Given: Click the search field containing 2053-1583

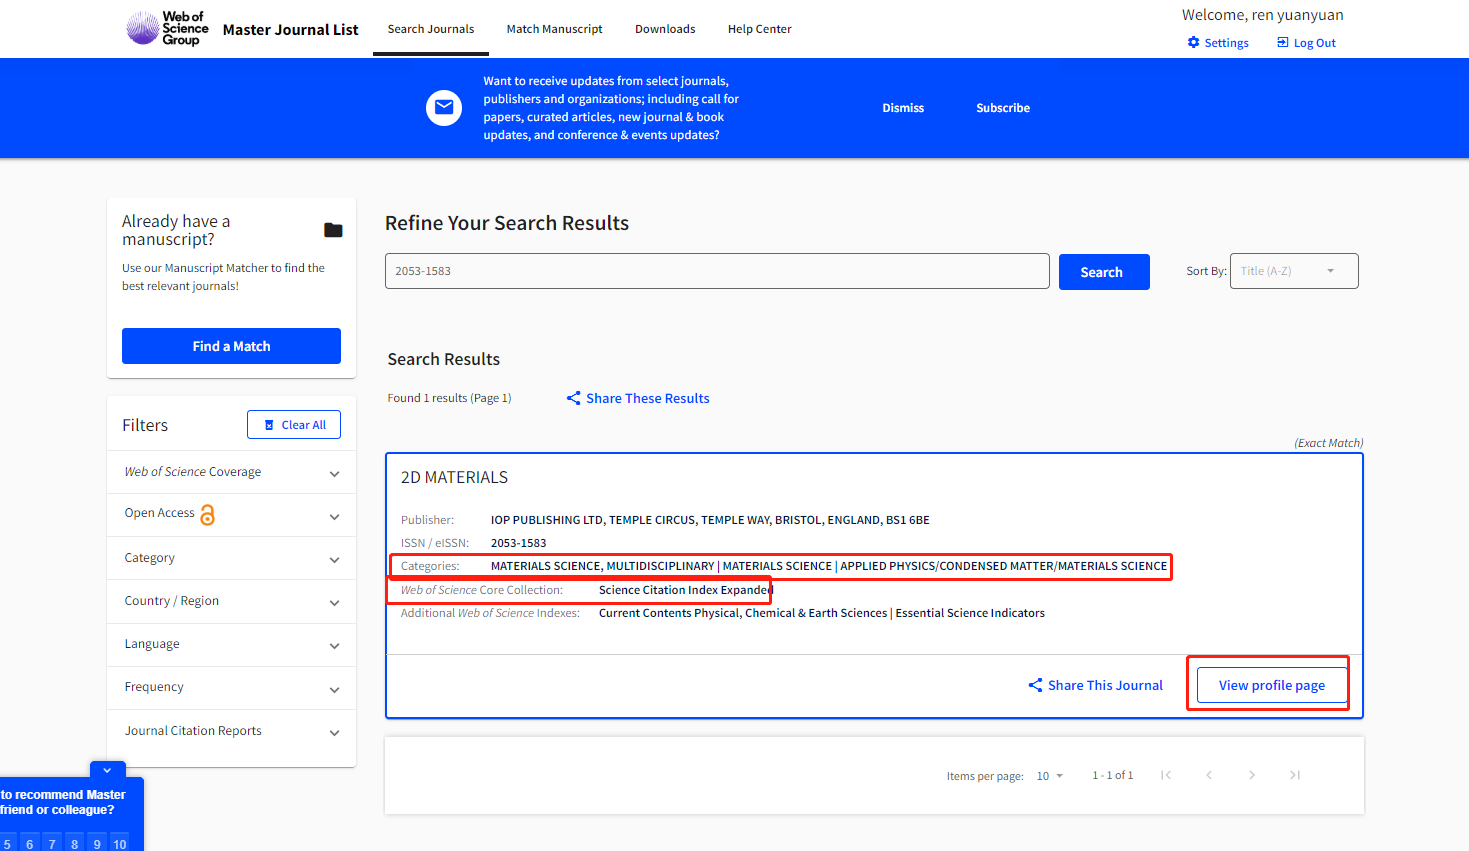Looking at the screenshot, I should click(716, 271).
